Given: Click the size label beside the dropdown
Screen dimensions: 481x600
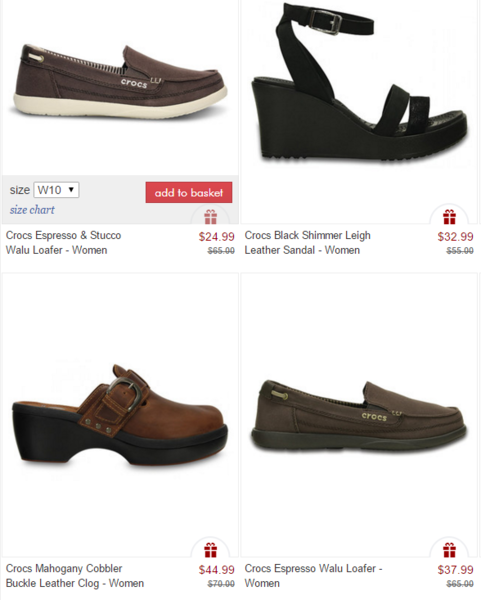Looking at the screenshot, I should (20, 190).
